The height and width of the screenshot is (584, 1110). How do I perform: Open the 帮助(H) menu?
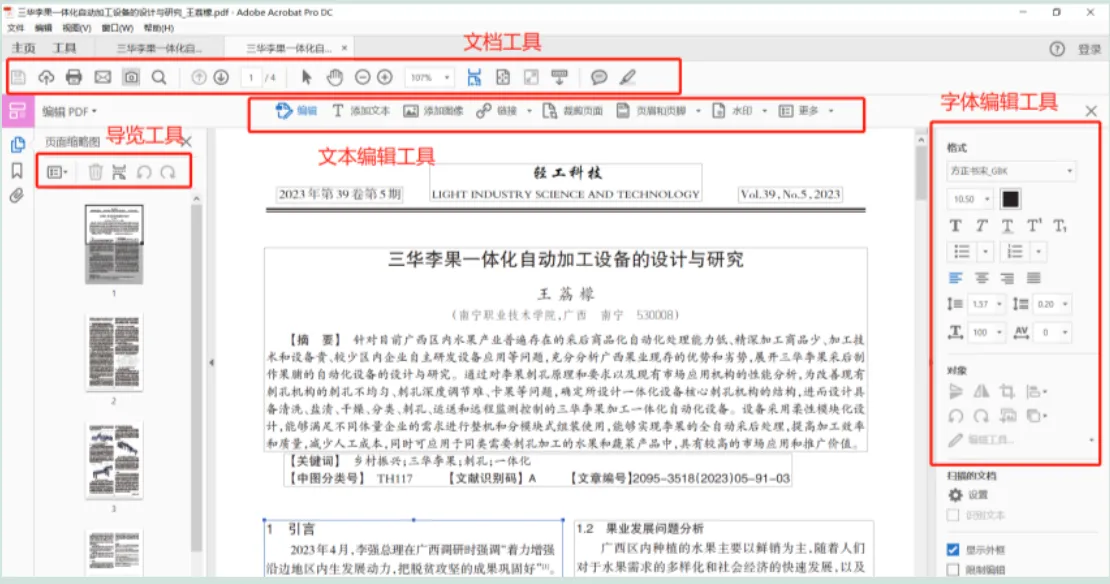[159, 28]
